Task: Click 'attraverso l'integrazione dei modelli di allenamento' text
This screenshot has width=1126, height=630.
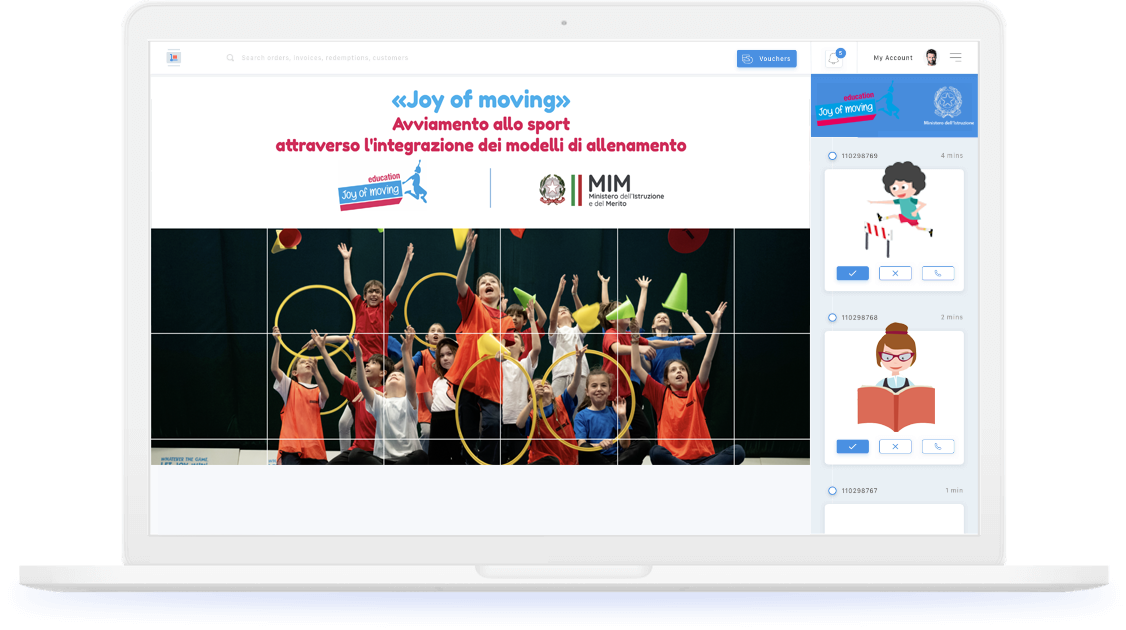Action: [480, 146]
